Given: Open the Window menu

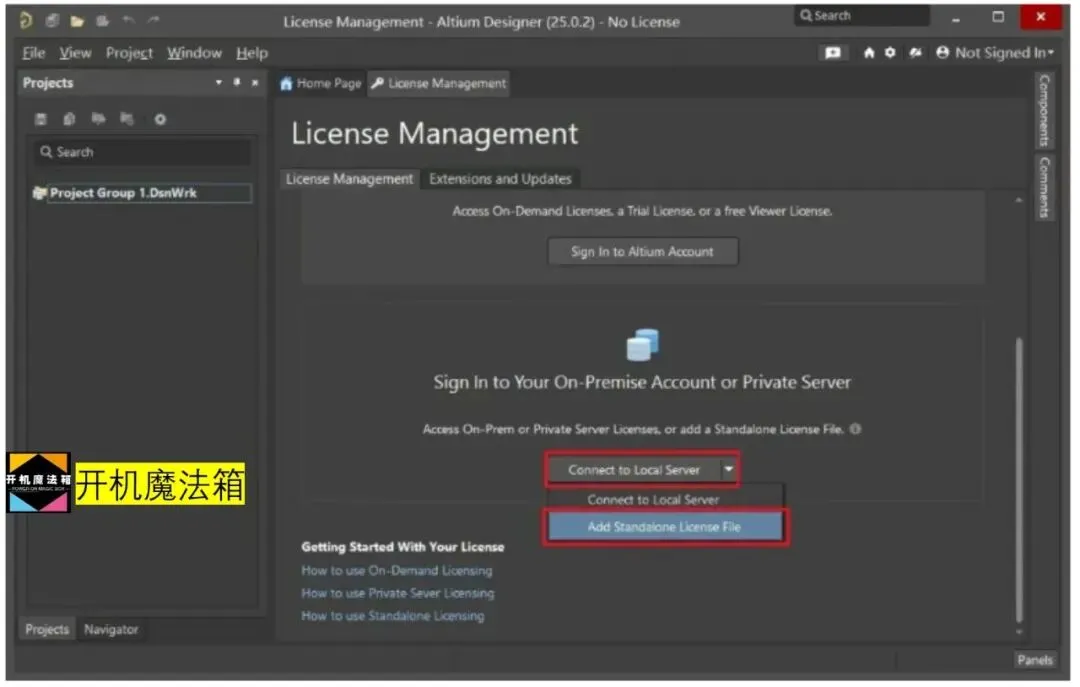Looking at the screenshot, I should point(194,53).
